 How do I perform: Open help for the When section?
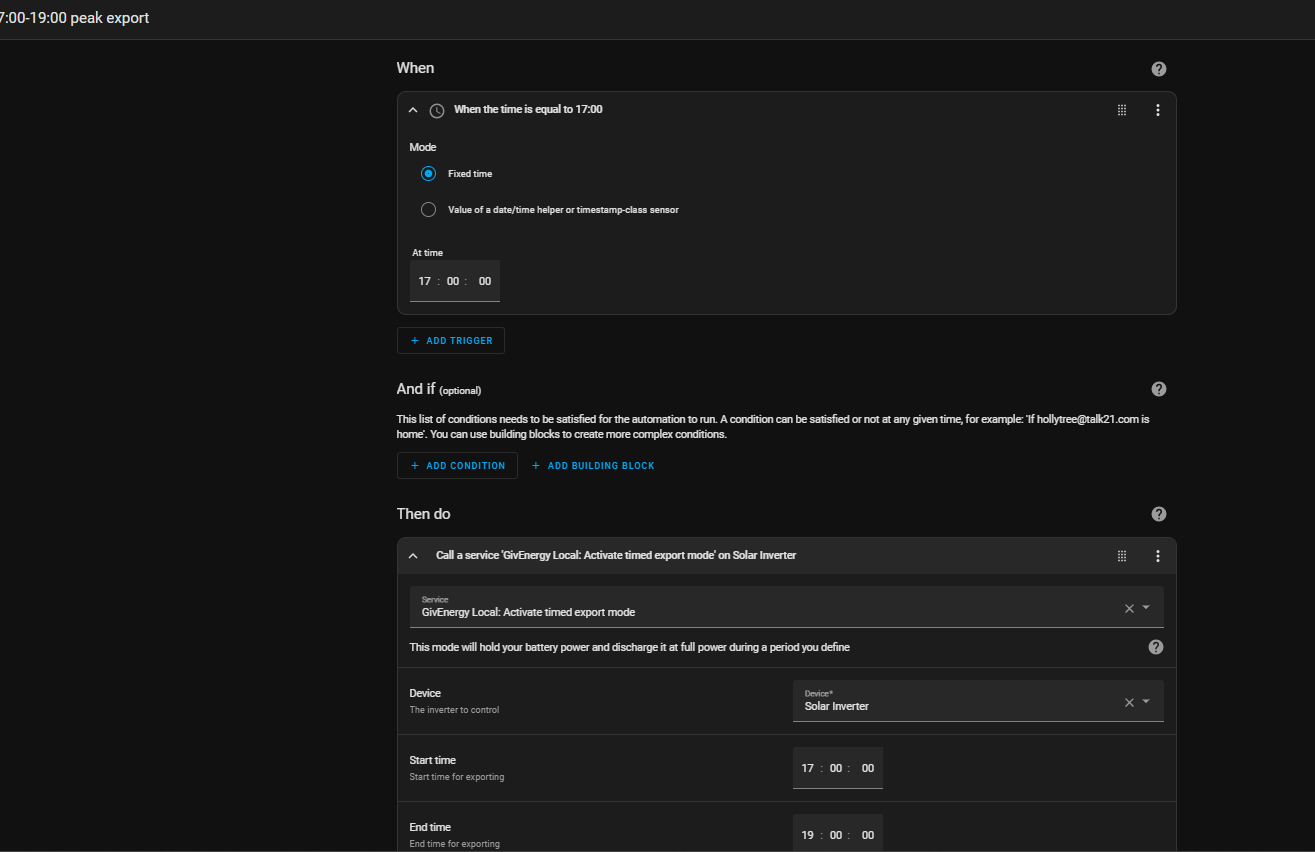coord(1158,69)
